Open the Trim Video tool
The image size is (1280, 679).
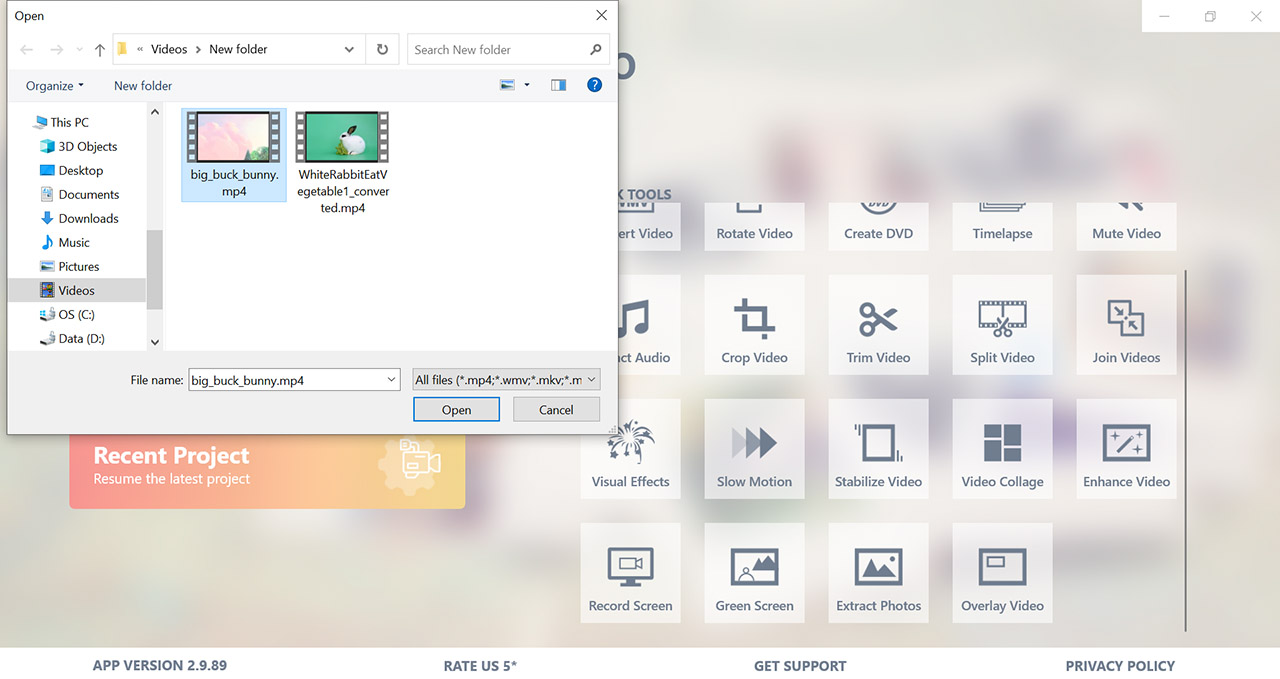pos(878,324)
